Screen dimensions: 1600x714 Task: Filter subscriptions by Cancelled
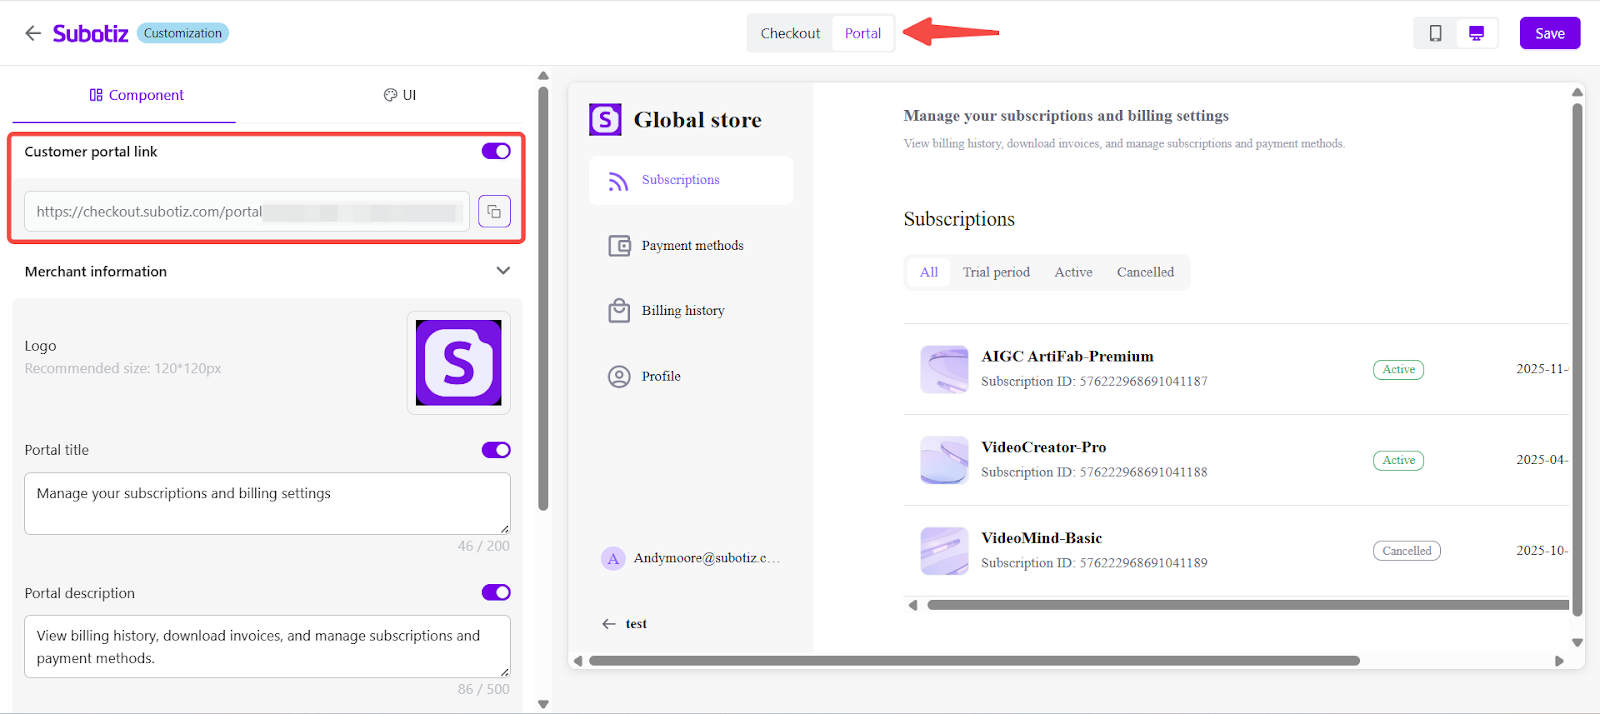point(1145,272)
